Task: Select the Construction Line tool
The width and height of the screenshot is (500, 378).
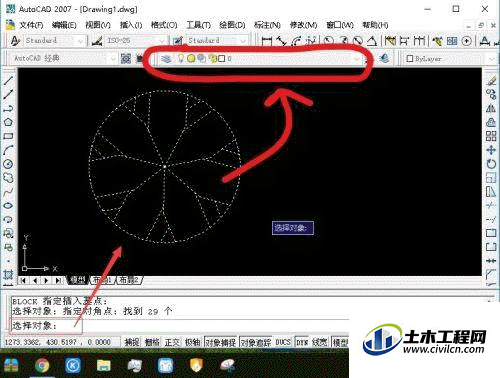Action: tap(8, 95)
